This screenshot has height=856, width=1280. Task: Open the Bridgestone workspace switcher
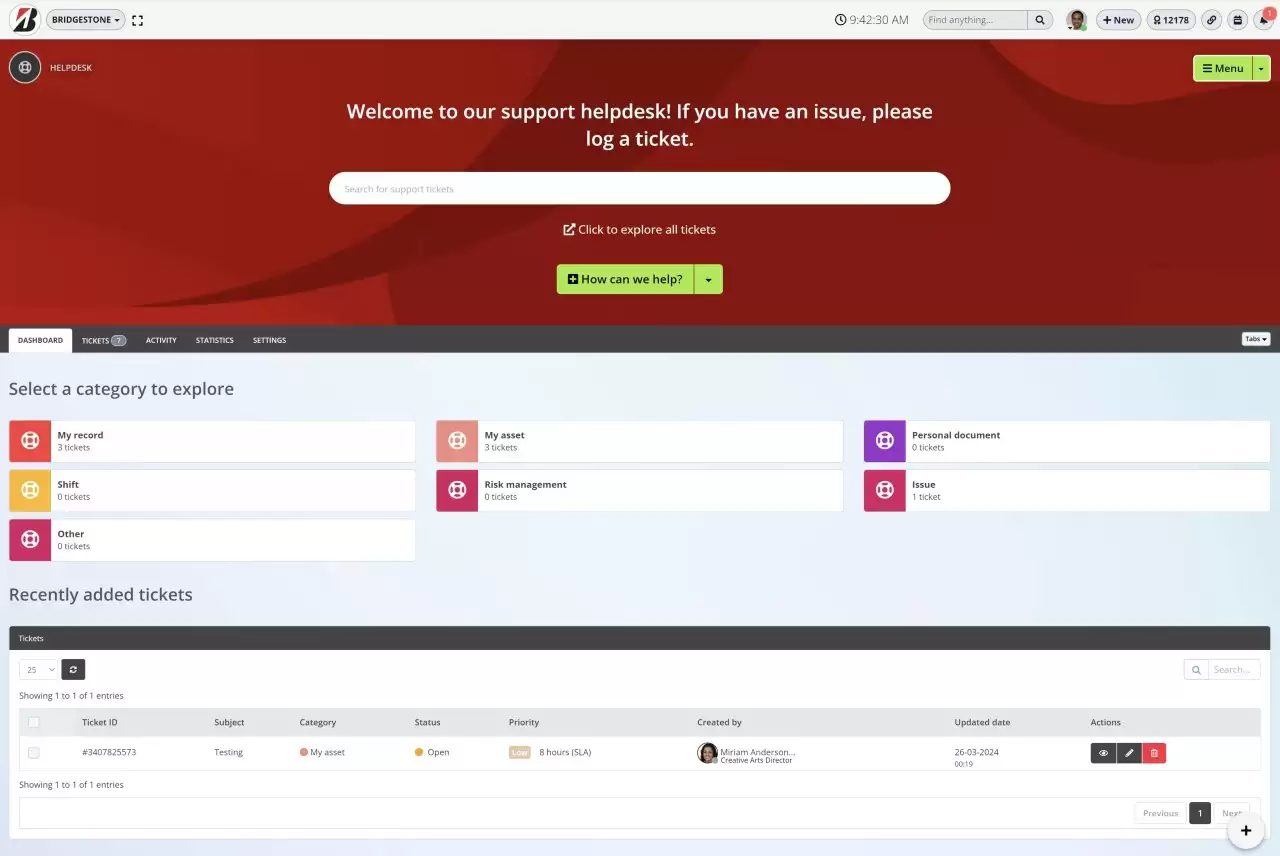85,19
